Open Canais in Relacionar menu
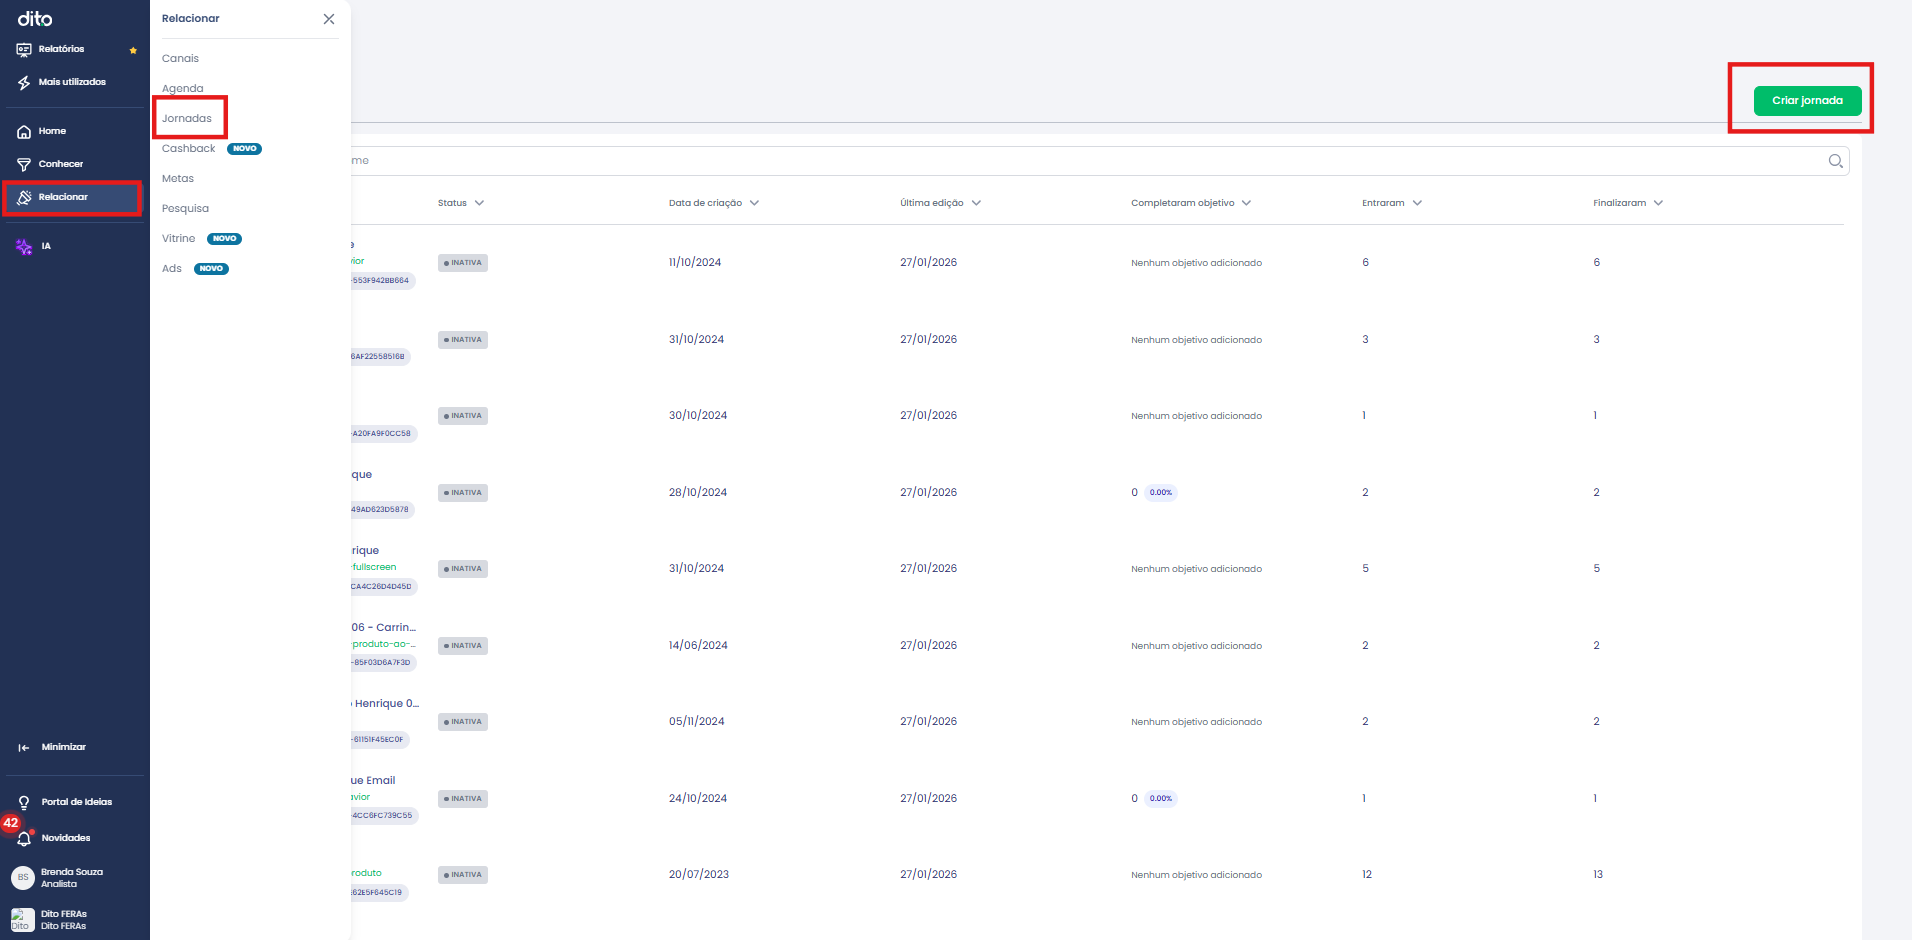Image resolution: width=1912 pixels, height=940 pixels. tap(180, 59)
